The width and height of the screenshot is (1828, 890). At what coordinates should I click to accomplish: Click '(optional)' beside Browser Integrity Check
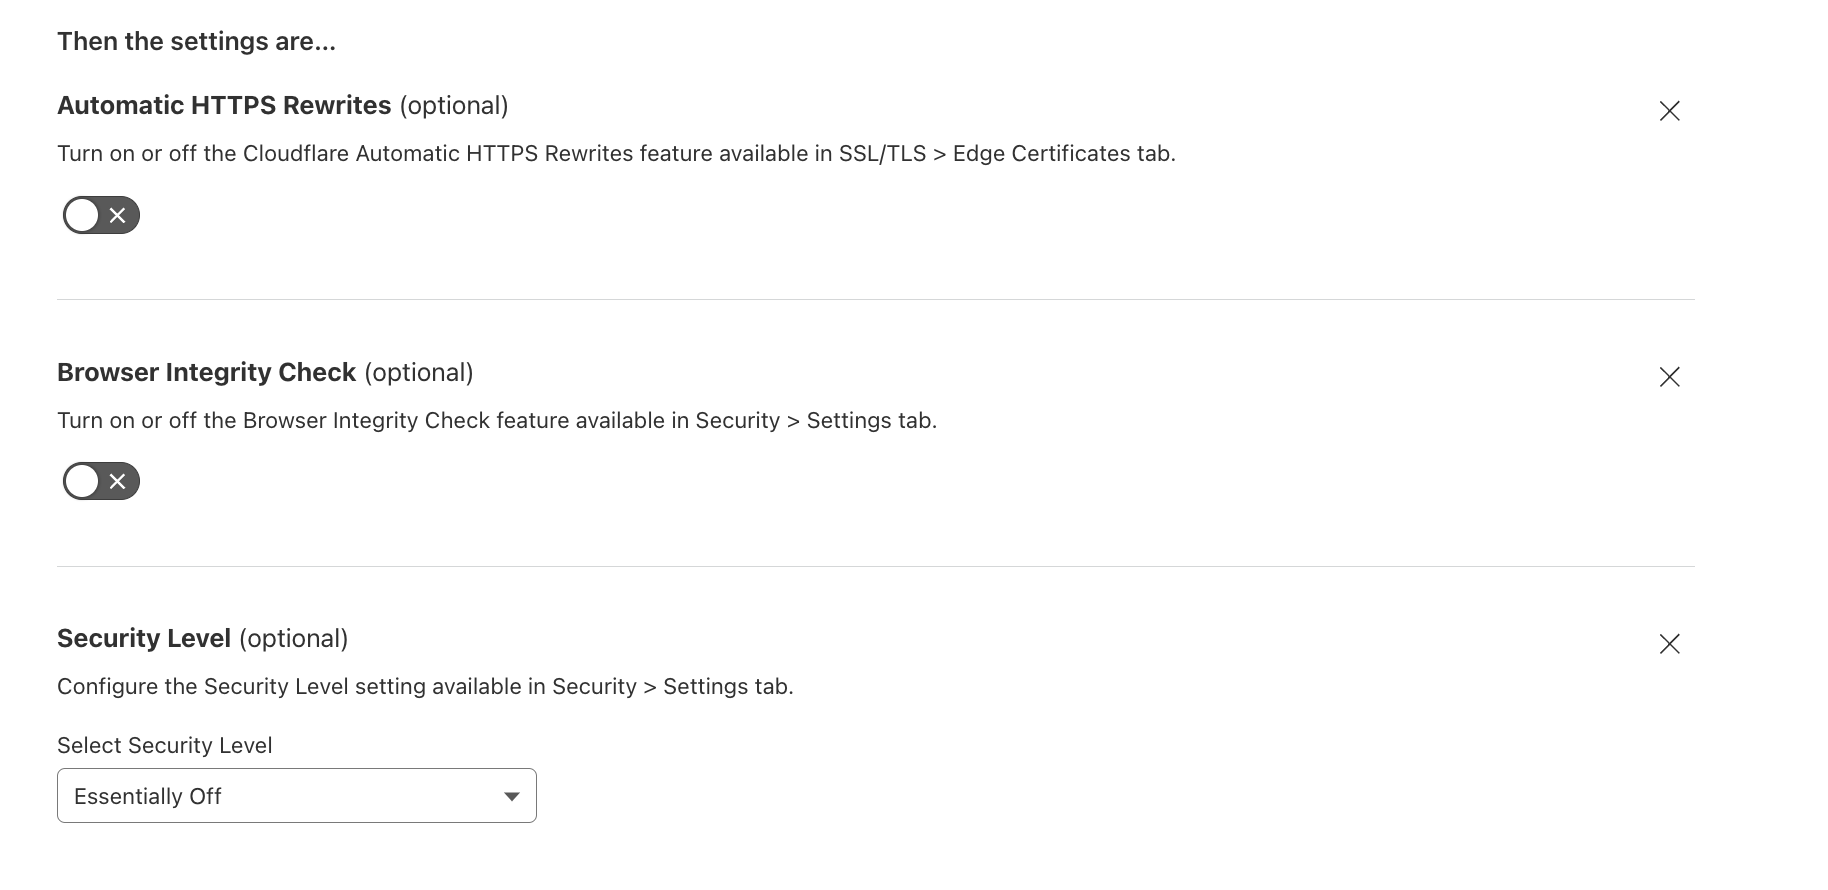[419, 373]
